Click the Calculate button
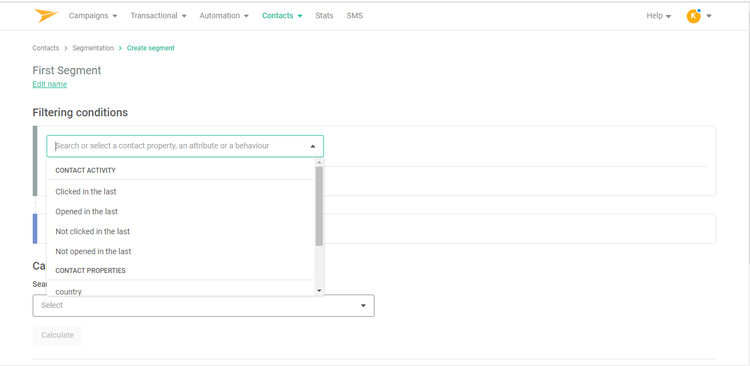 (57, 335)
